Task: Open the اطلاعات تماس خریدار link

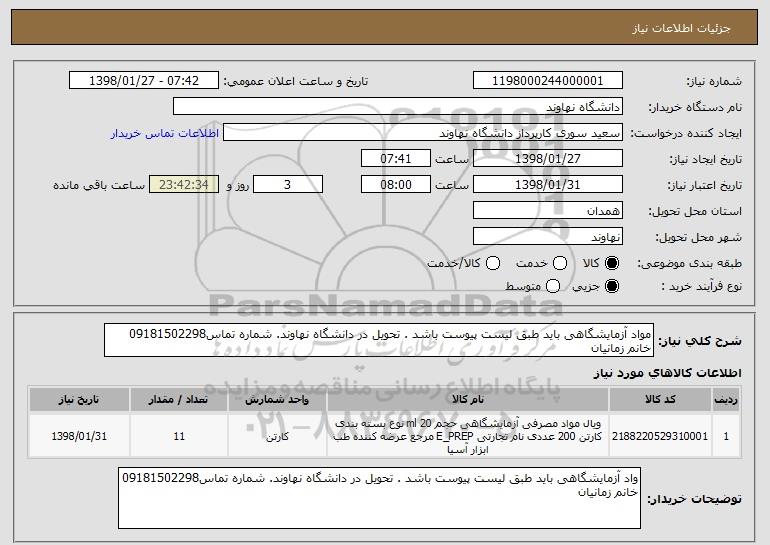Action: (165, 134)
